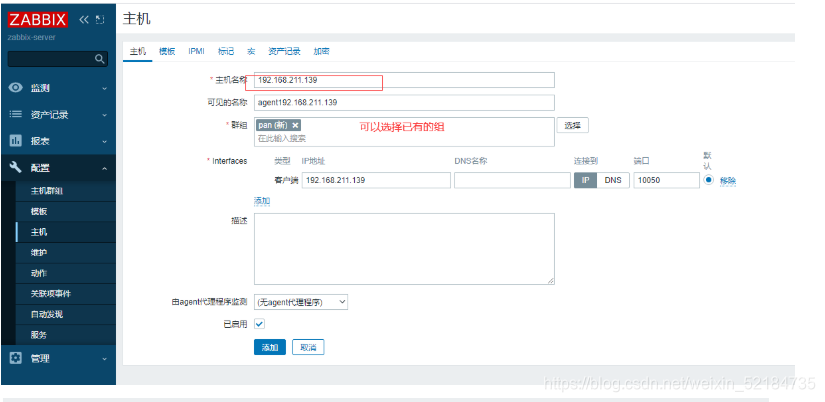Click the Zabbix logo

38,20
